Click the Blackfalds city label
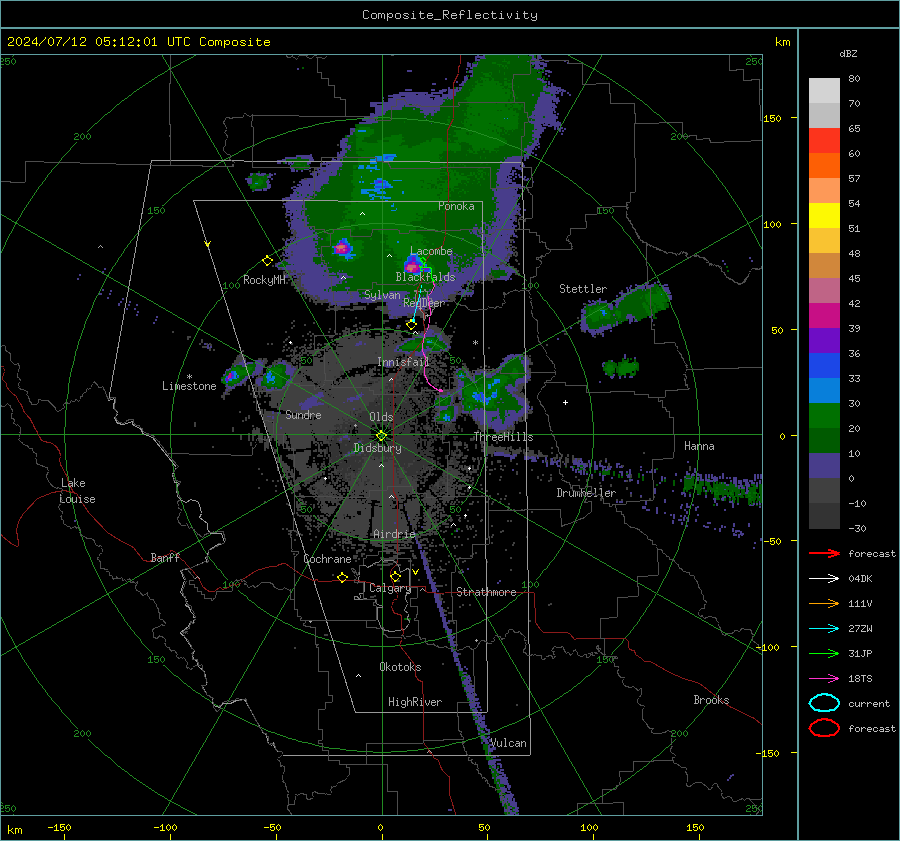 425,277
